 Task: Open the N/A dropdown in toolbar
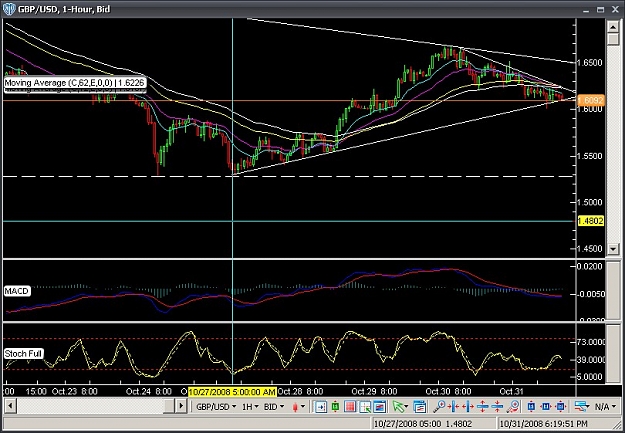[x=605, y=407]
